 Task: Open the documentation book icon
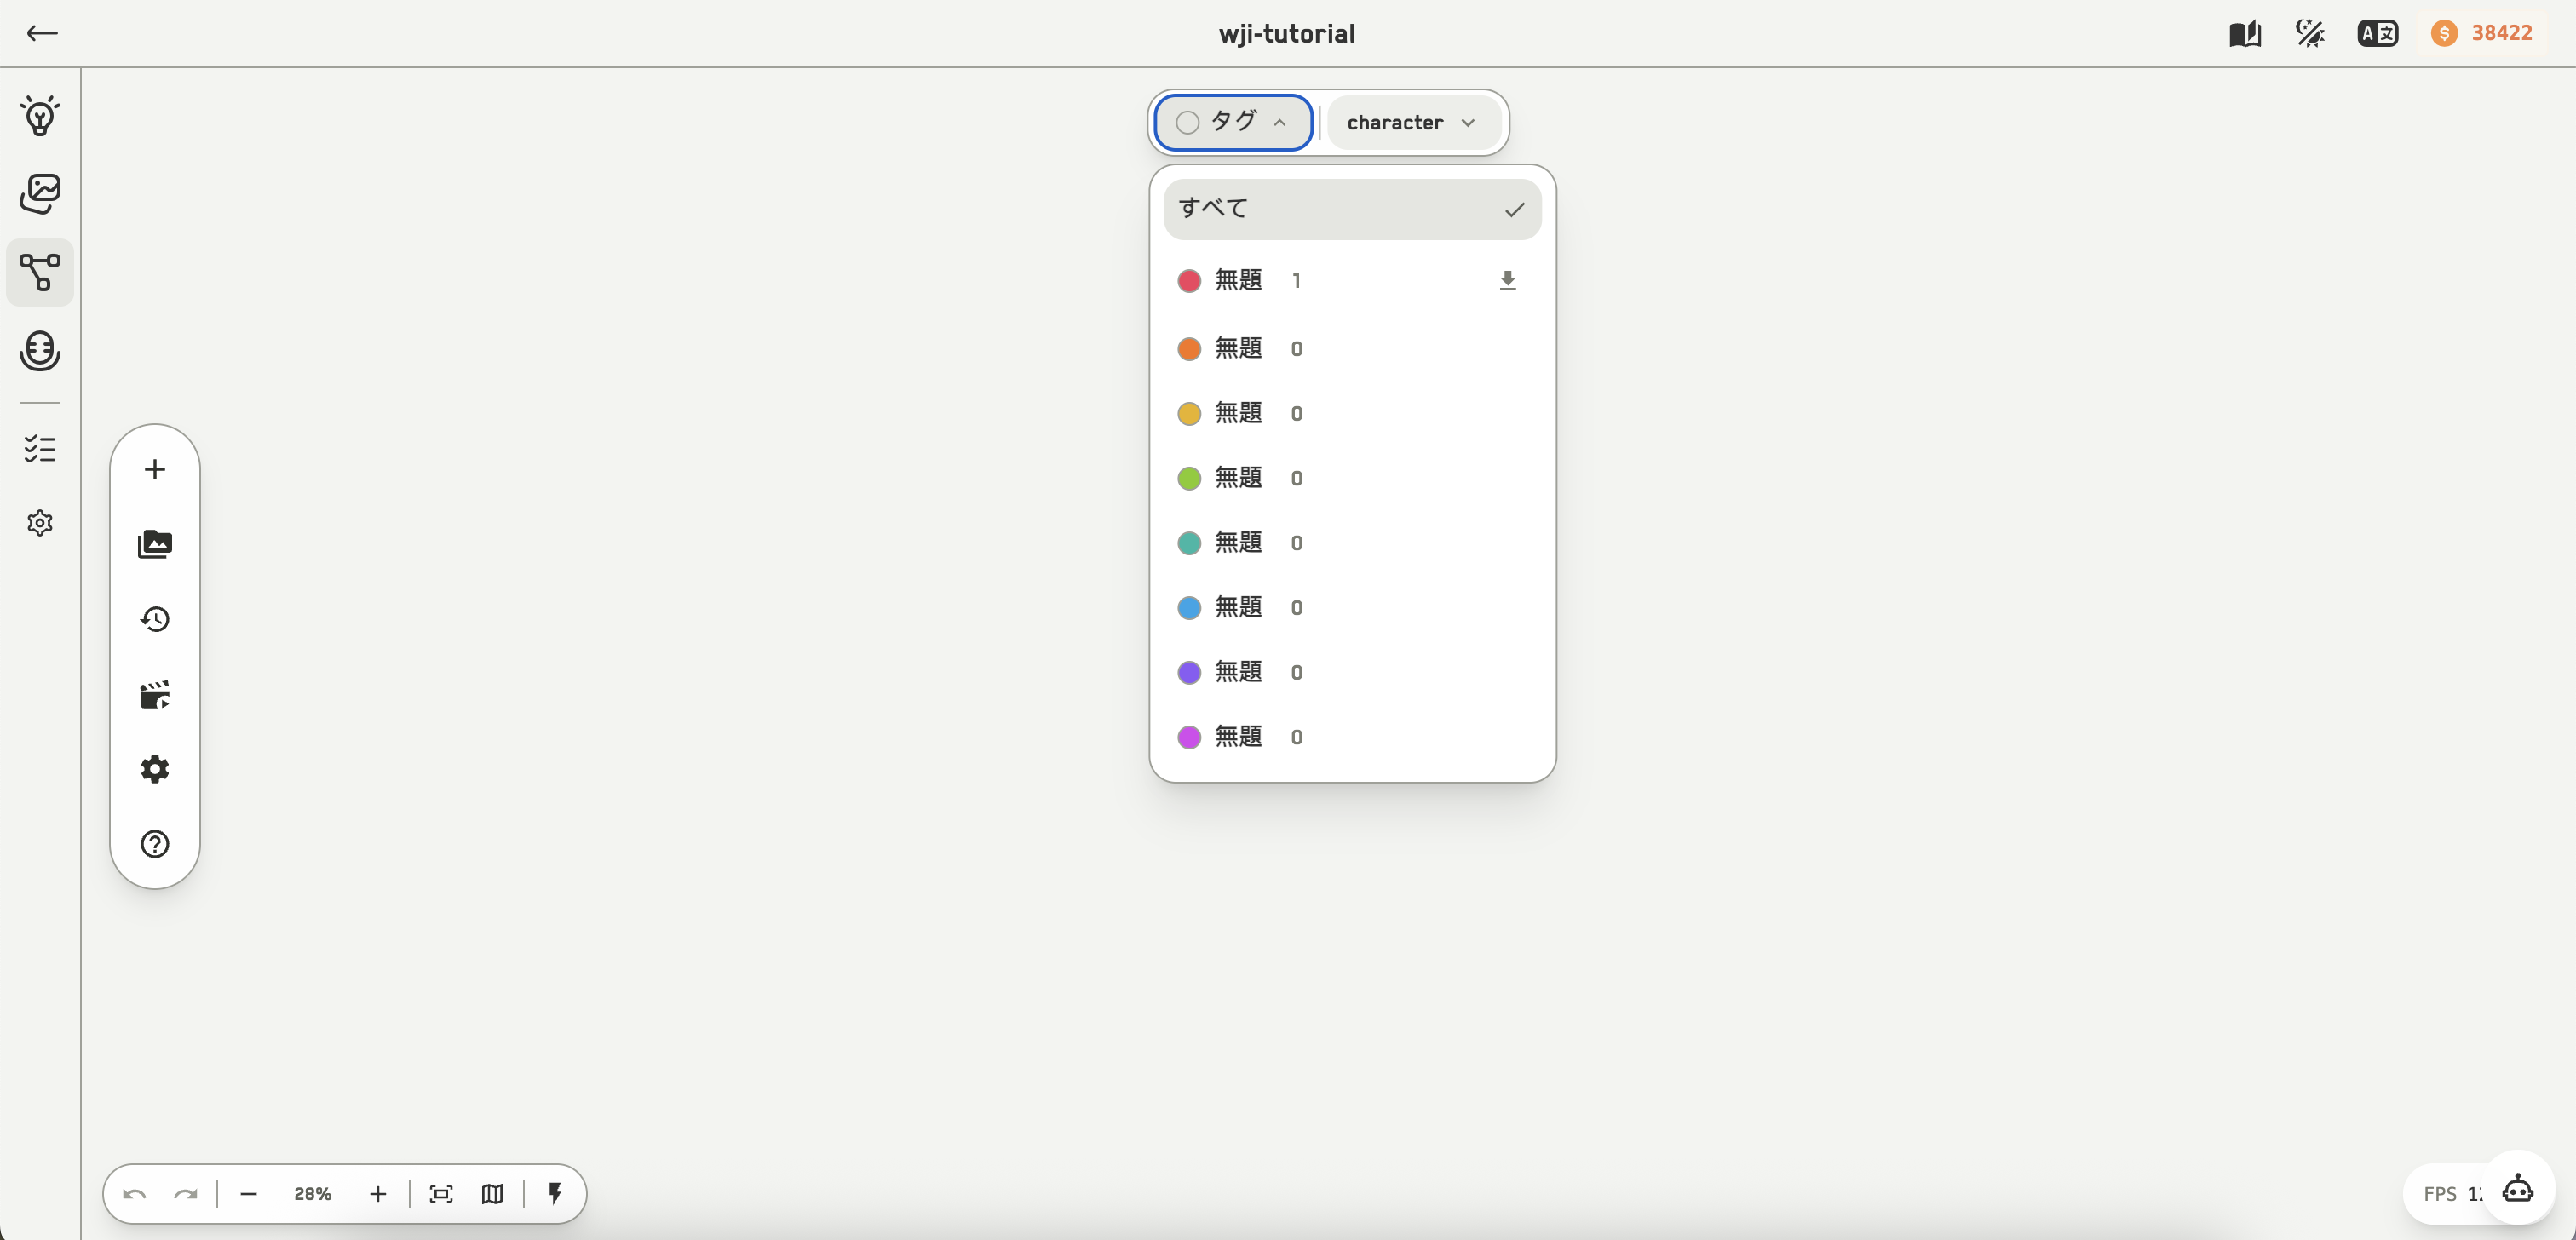2245,34
